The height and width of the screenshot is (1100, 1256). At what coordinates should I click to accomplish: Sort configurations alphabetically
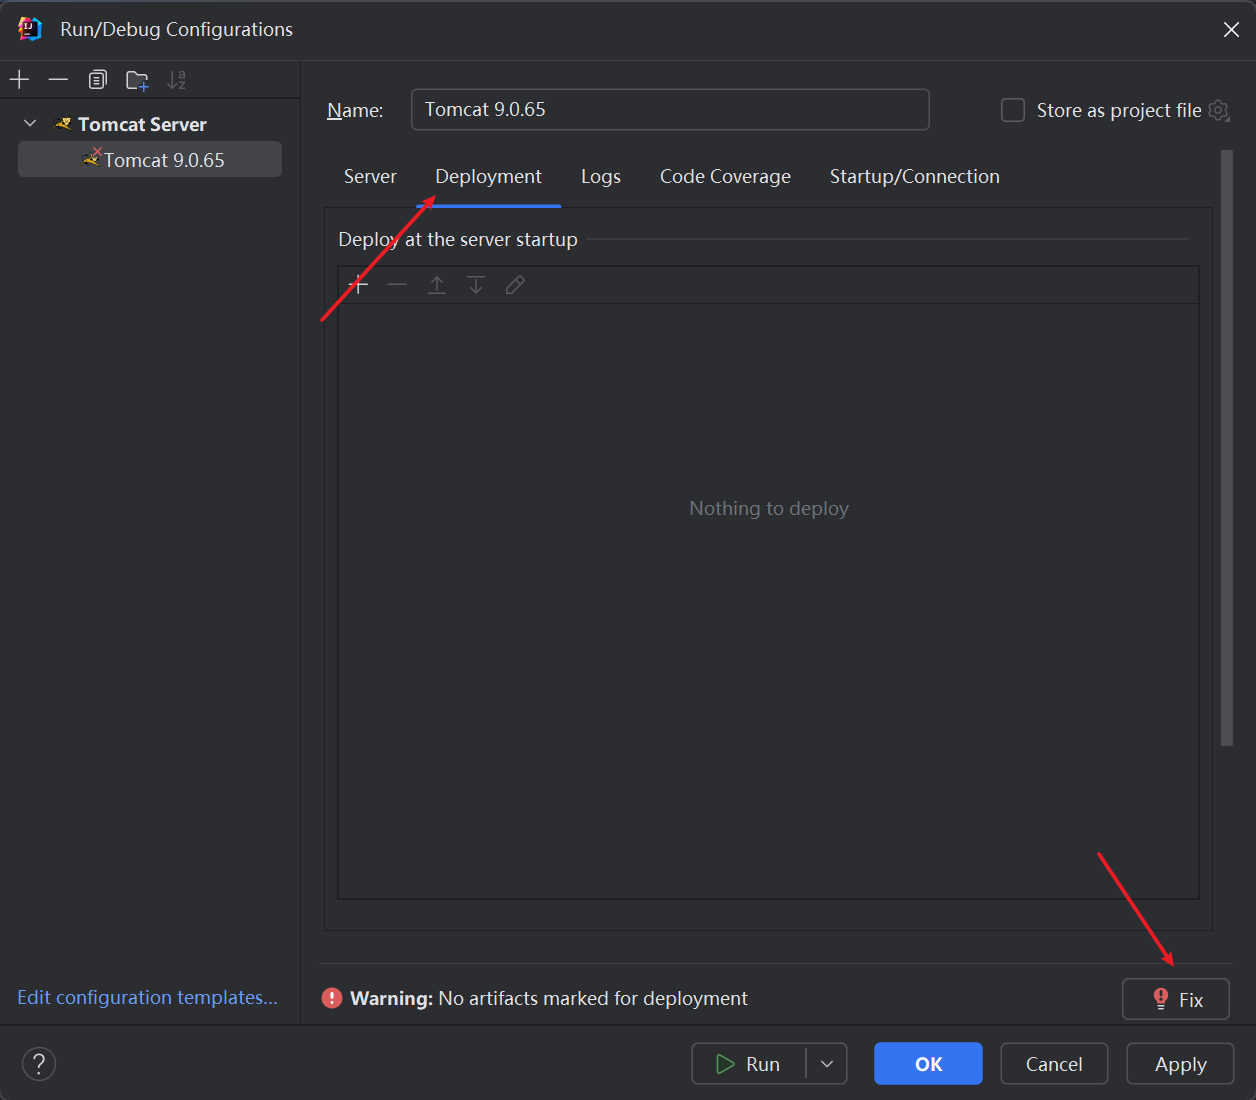176,80
